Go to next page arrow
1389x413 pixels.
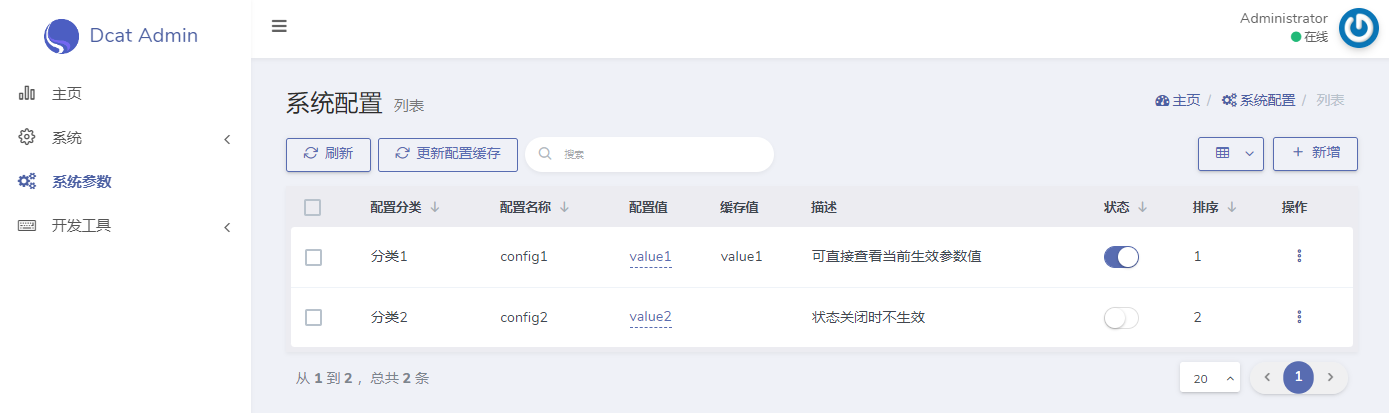tap(1330, 377)
